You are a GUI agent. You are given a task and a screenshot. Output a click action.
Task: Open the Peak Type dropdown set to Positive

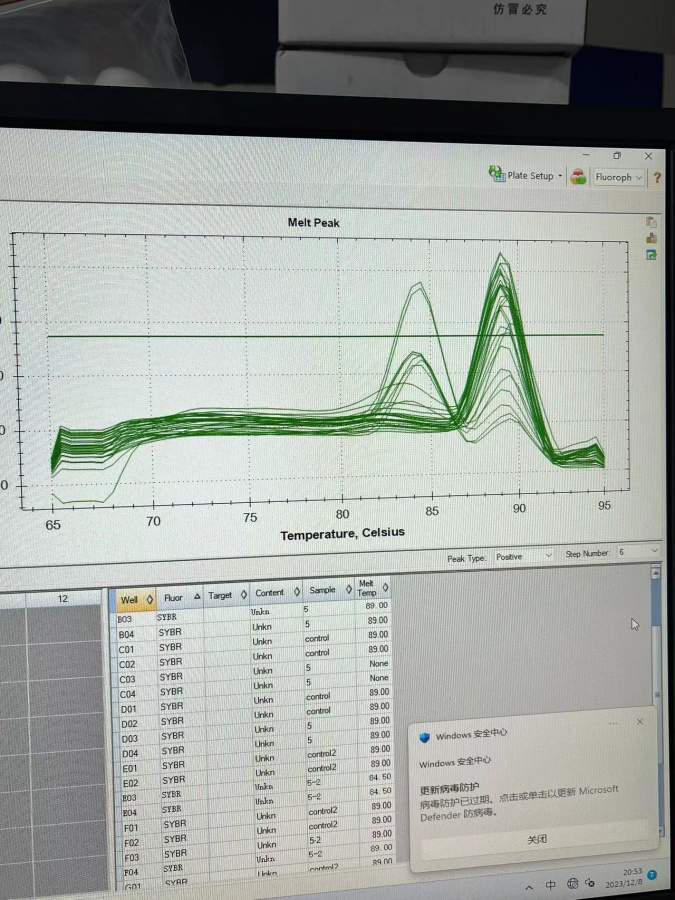pyautogui.click(x=523, y=555)
